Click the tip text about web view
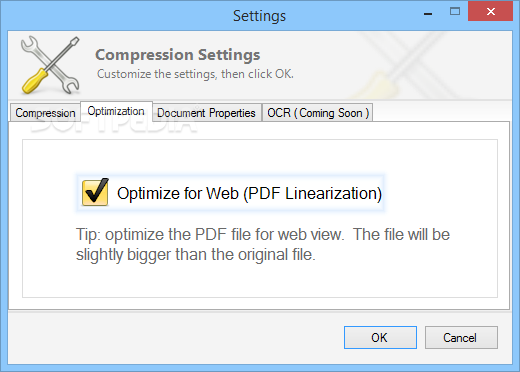This screenshot has width=520, height=372. click(263, 244)
